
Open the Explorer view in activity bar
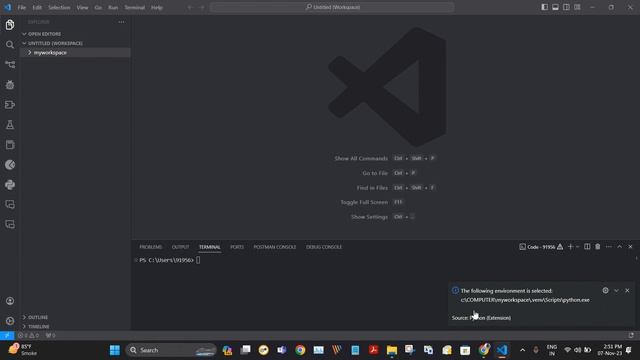coord(10,24)
